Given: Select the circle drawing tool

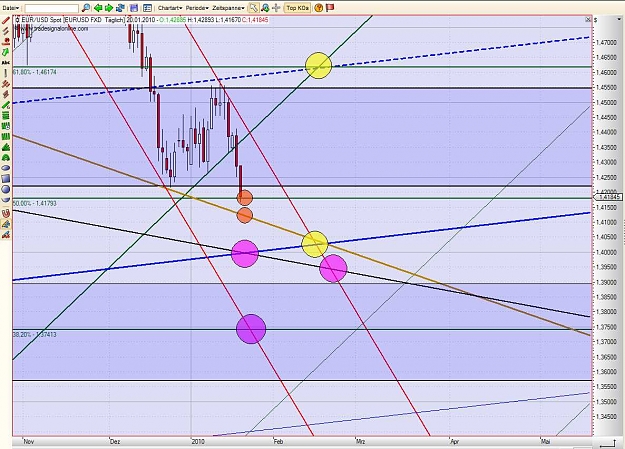Looking at the screenshot, I should (6, 189).
